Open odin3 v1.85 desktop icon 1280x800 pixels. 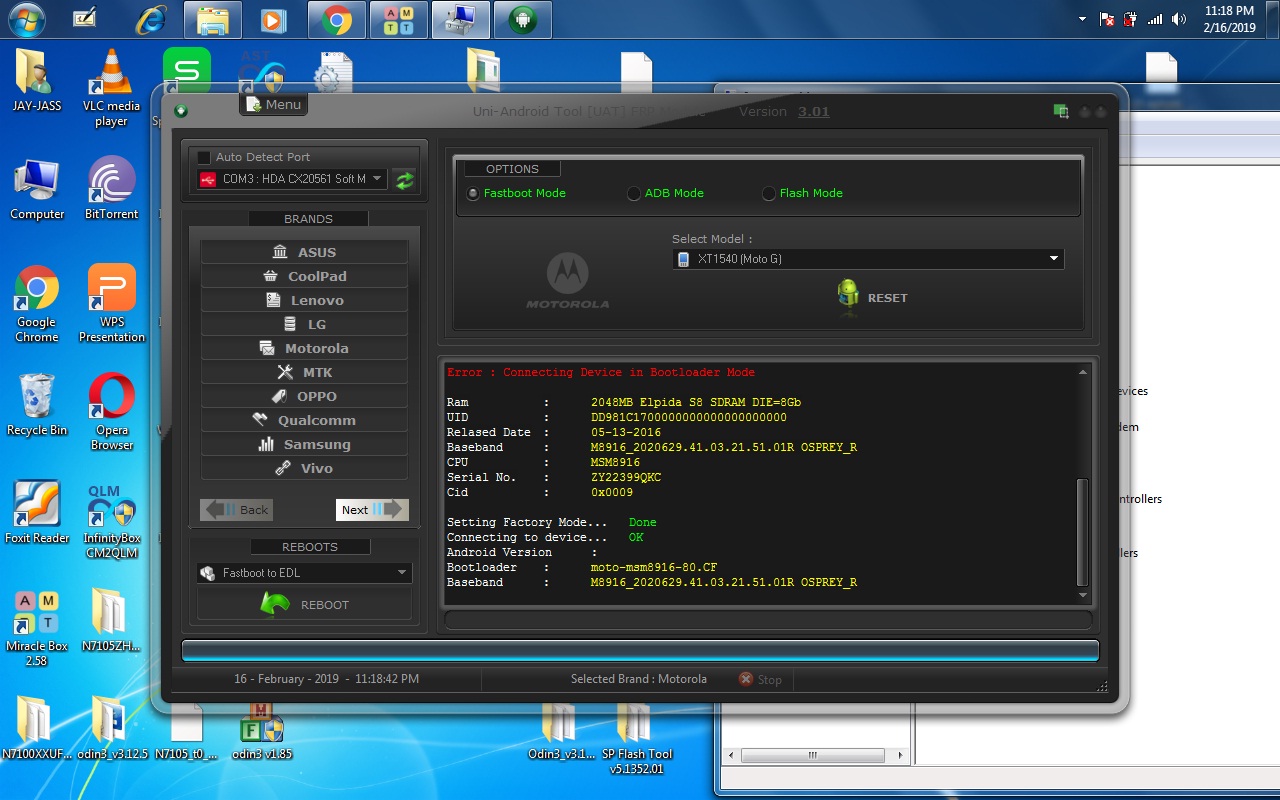(261, 731)
